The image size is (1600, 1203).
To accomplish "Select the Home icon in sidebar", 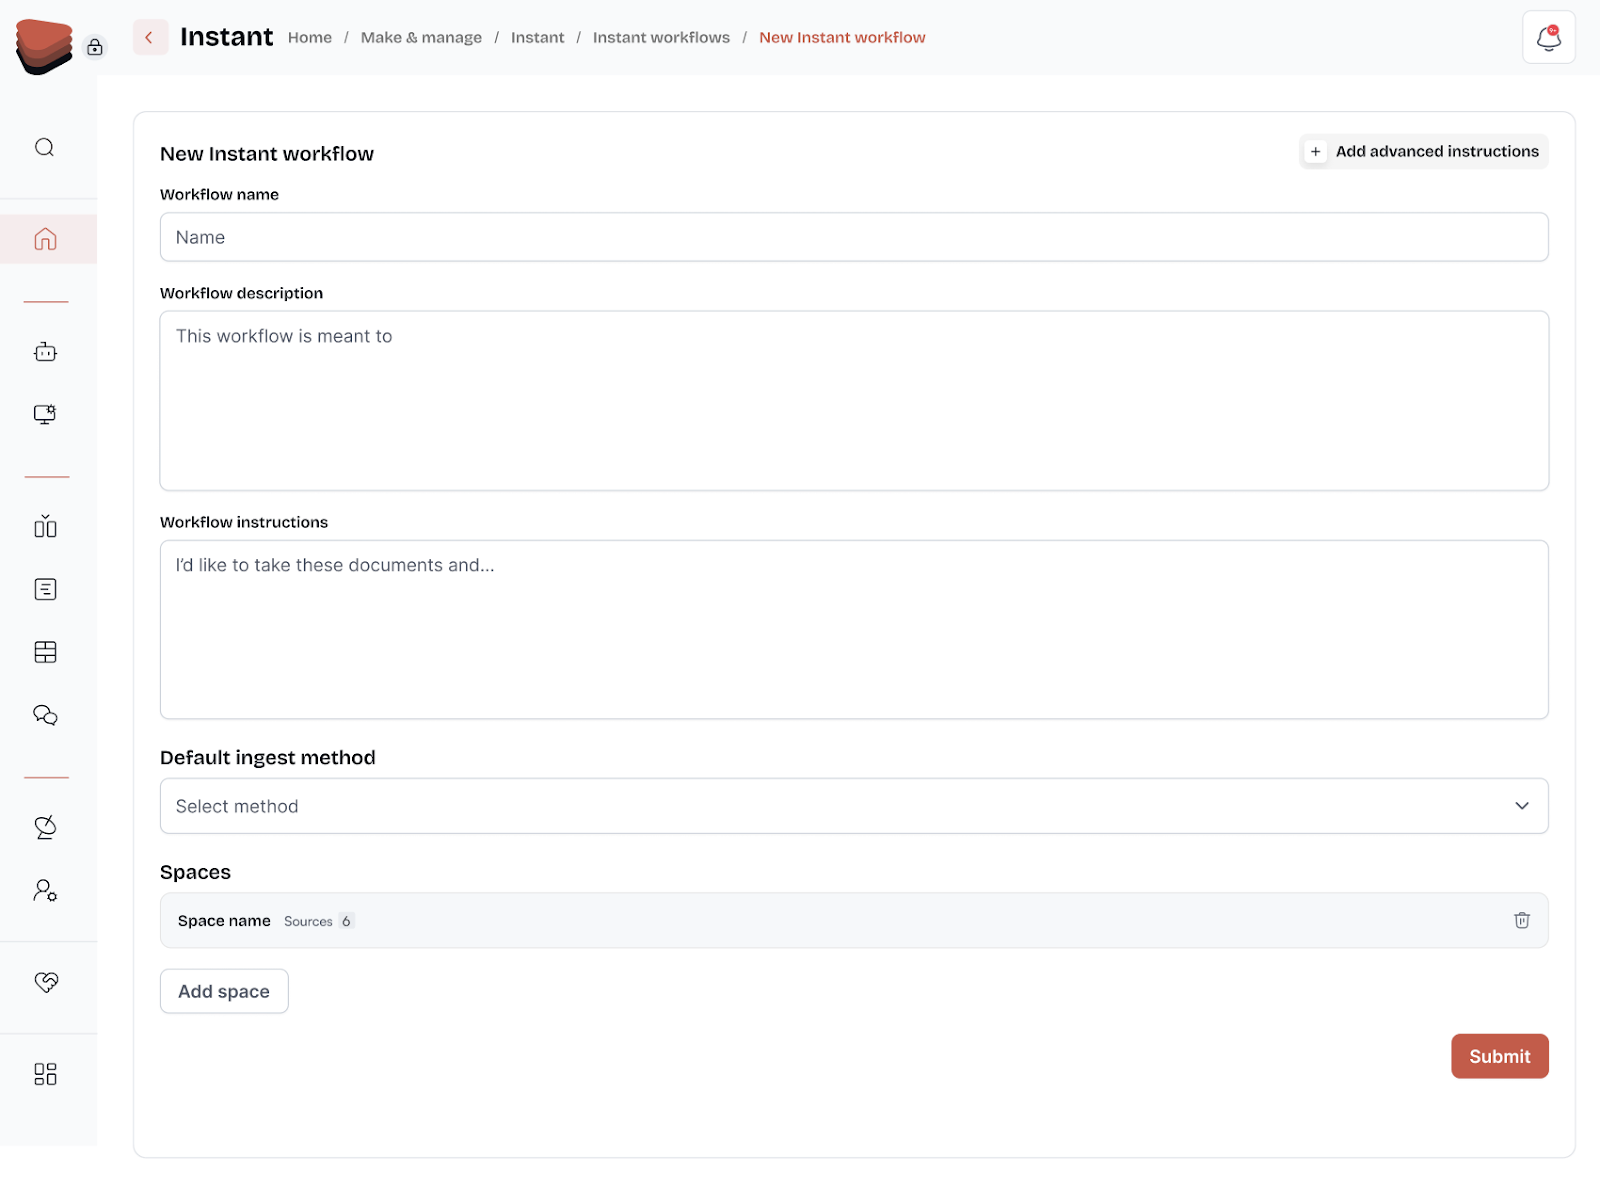I will click(44, 238).
